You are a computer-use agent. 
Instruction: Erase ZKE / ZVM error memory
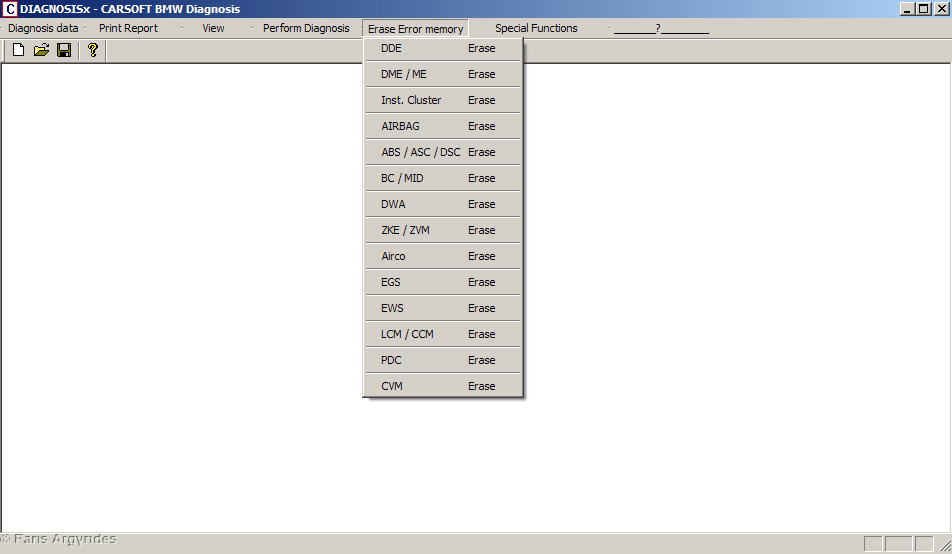click(443, 230)
